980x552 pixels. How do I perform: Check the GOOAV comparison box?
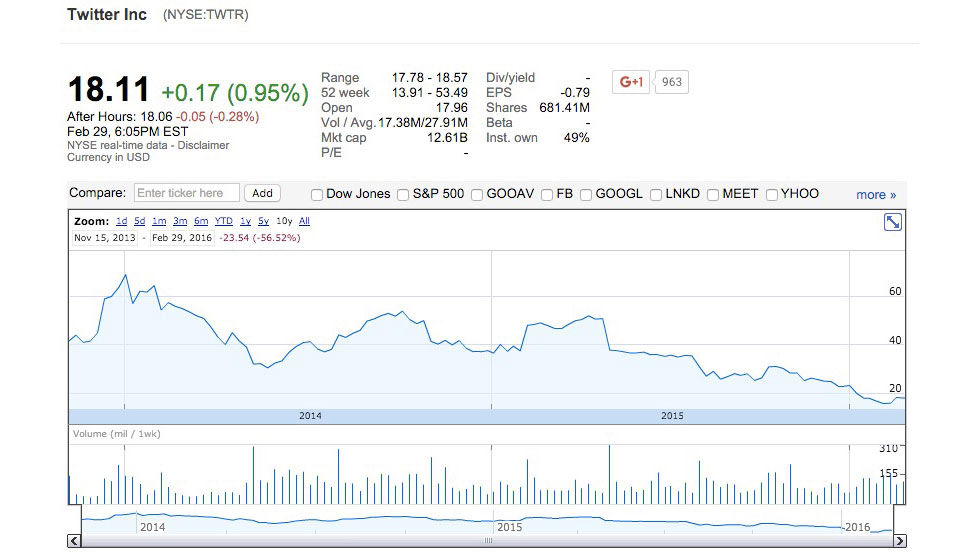[477, 195]
